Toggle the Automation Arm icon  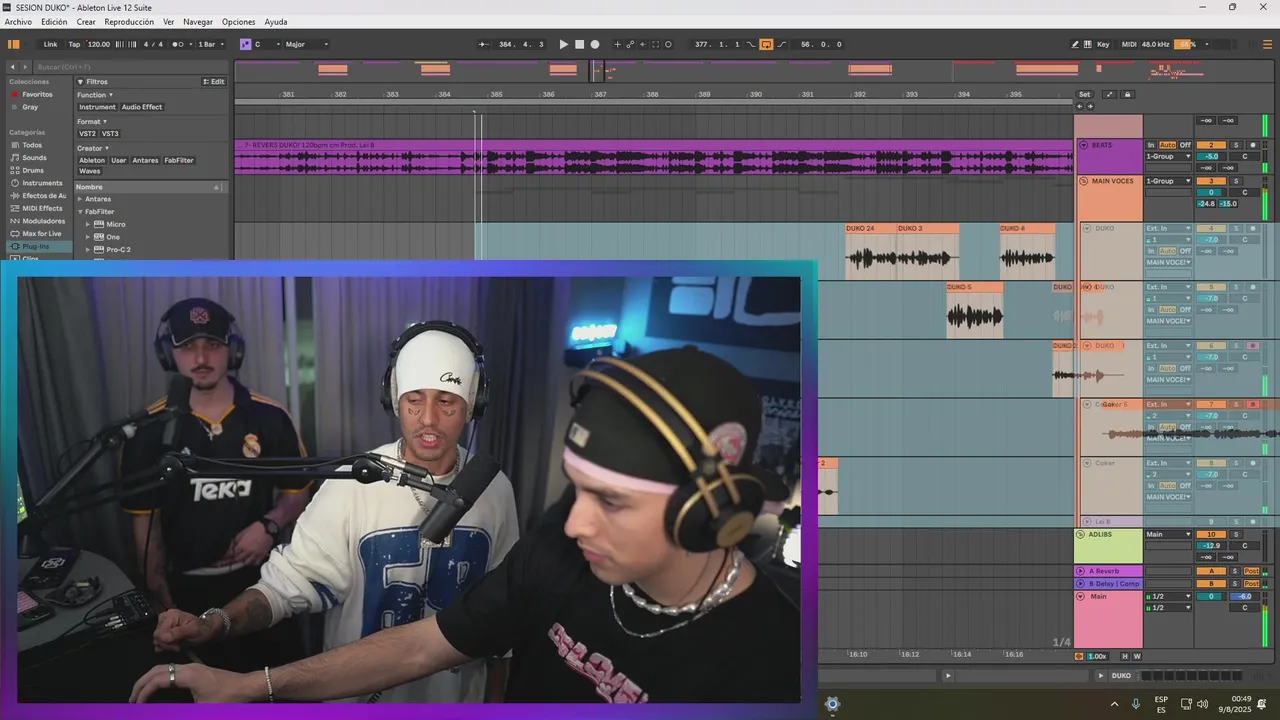pyautogui.click(x=630, y=44)
